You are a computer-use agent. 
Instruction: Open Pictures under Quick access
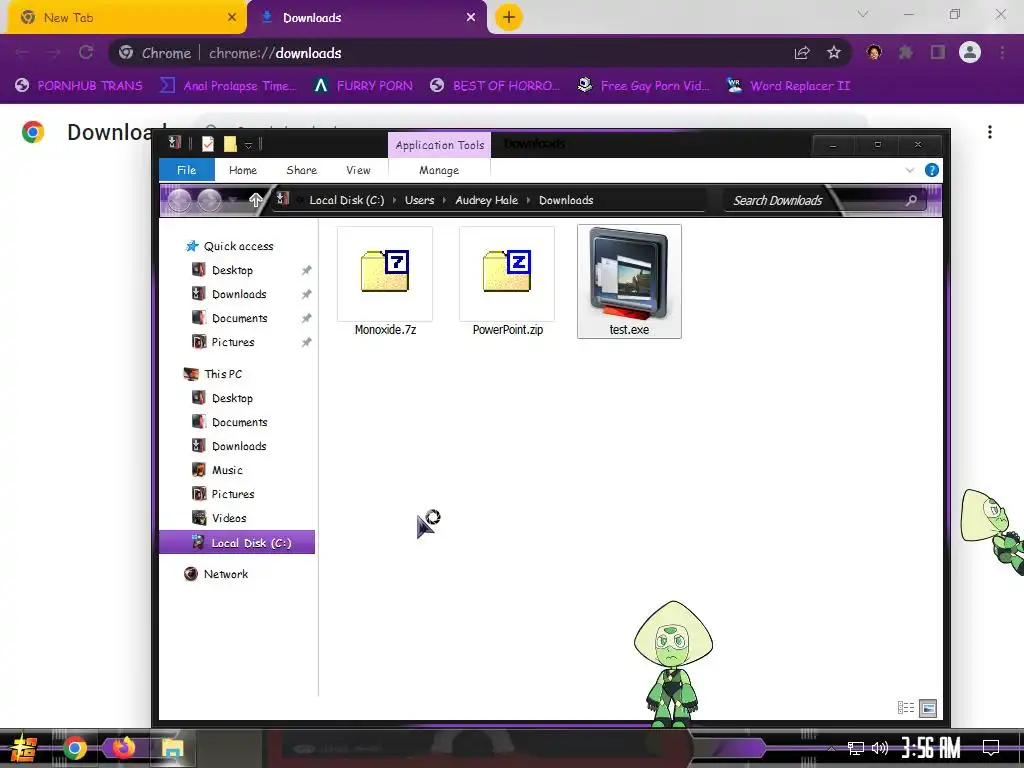pos(232,342)
